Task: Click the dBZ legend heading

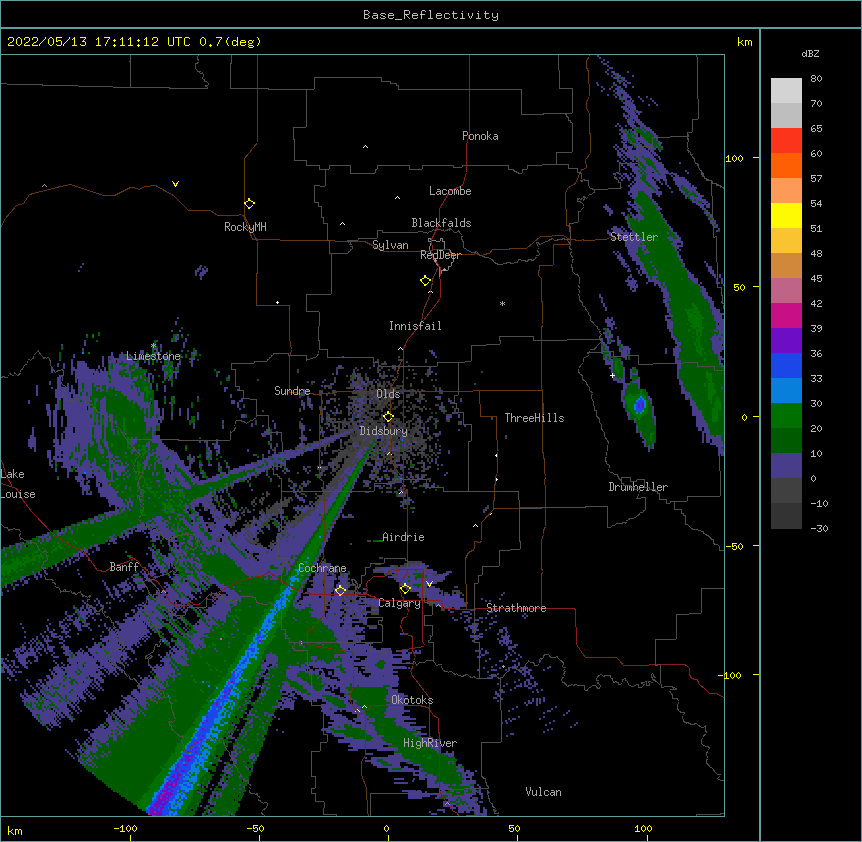Action: [x=810, y=54]
